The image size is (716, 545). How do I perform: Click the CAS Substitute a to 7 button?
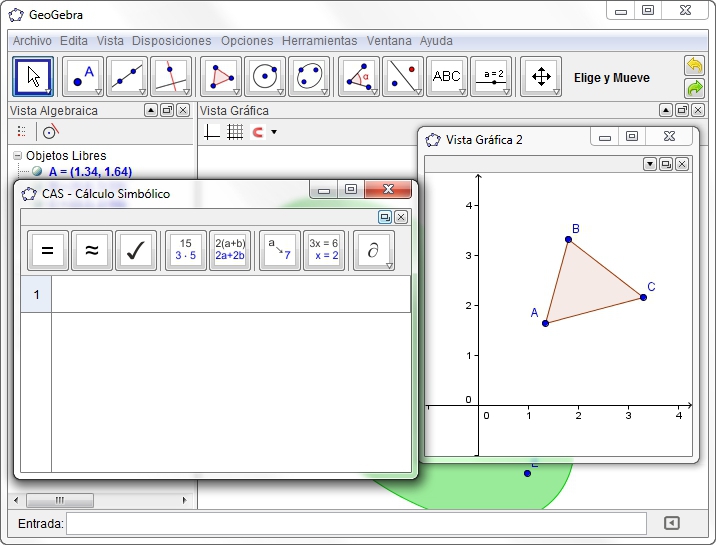pos(280,251)
